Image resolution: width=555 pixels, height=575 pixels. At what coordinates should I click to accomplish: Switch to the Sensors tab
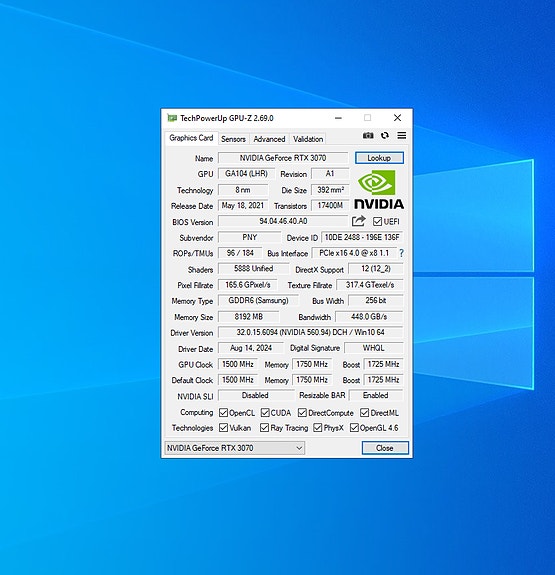click(x=233, y=139)
